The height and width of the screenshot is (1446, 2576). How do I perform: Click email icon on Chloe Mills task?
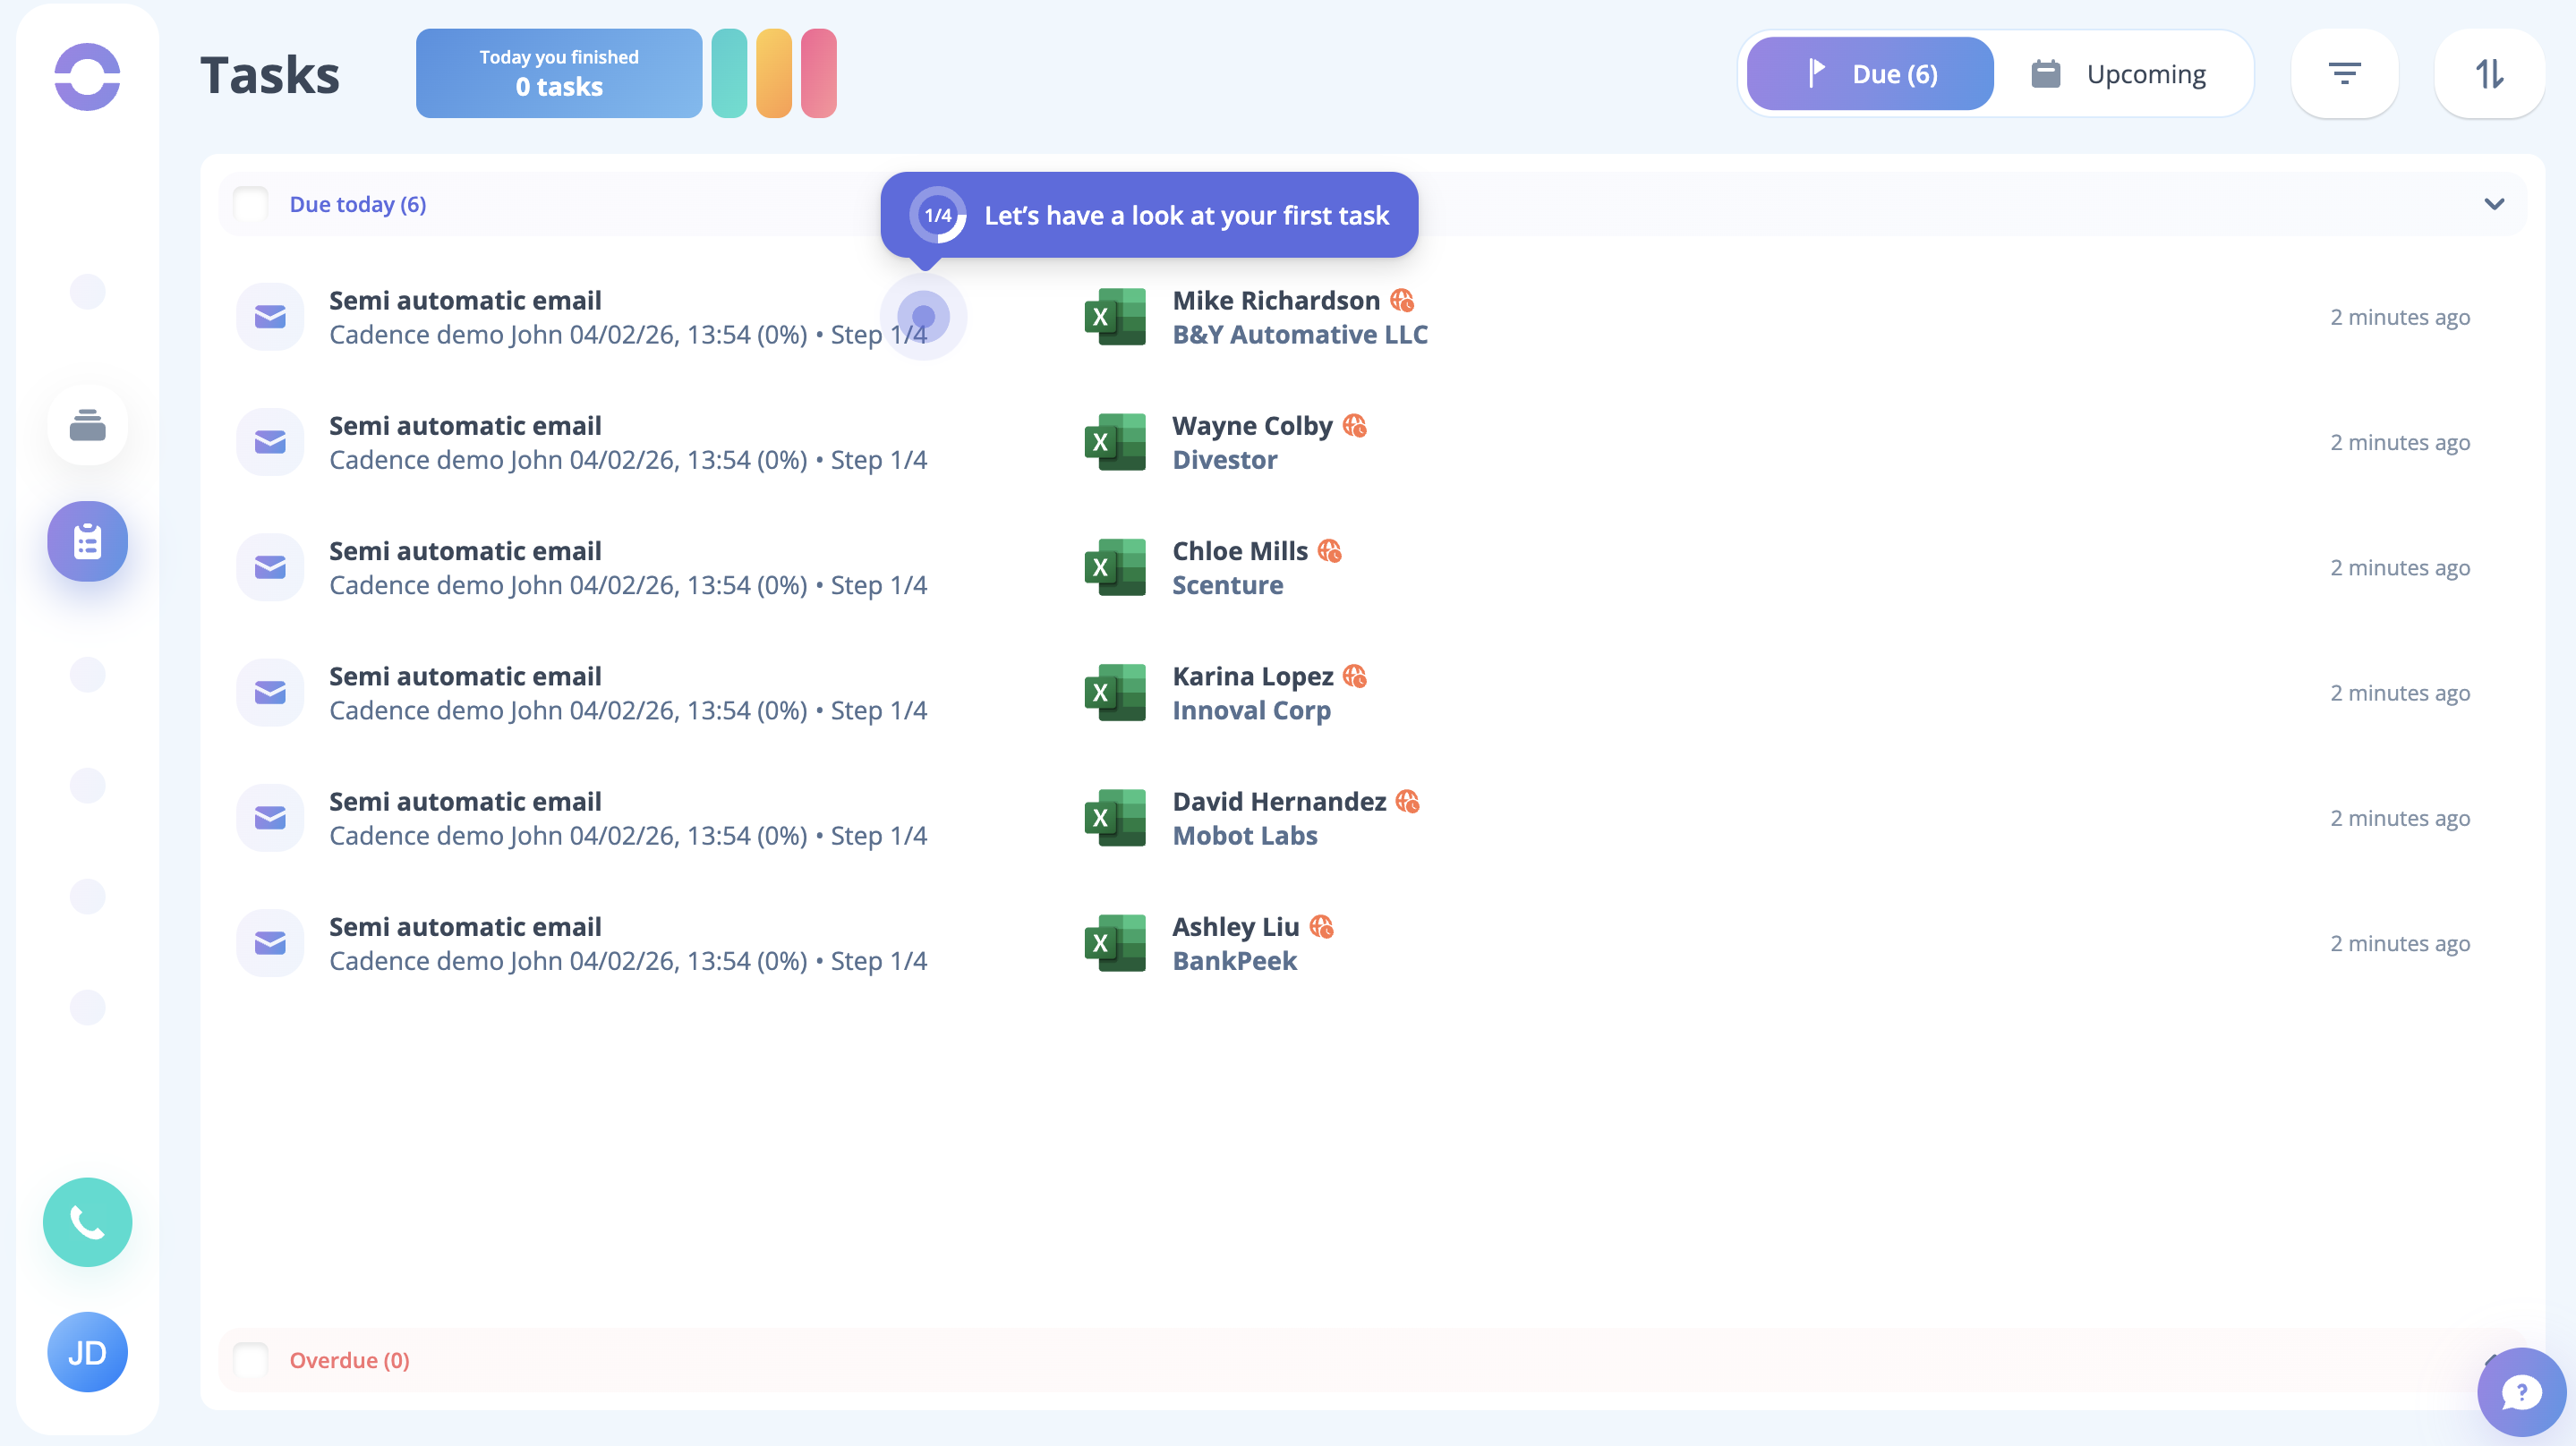point(270,567)
